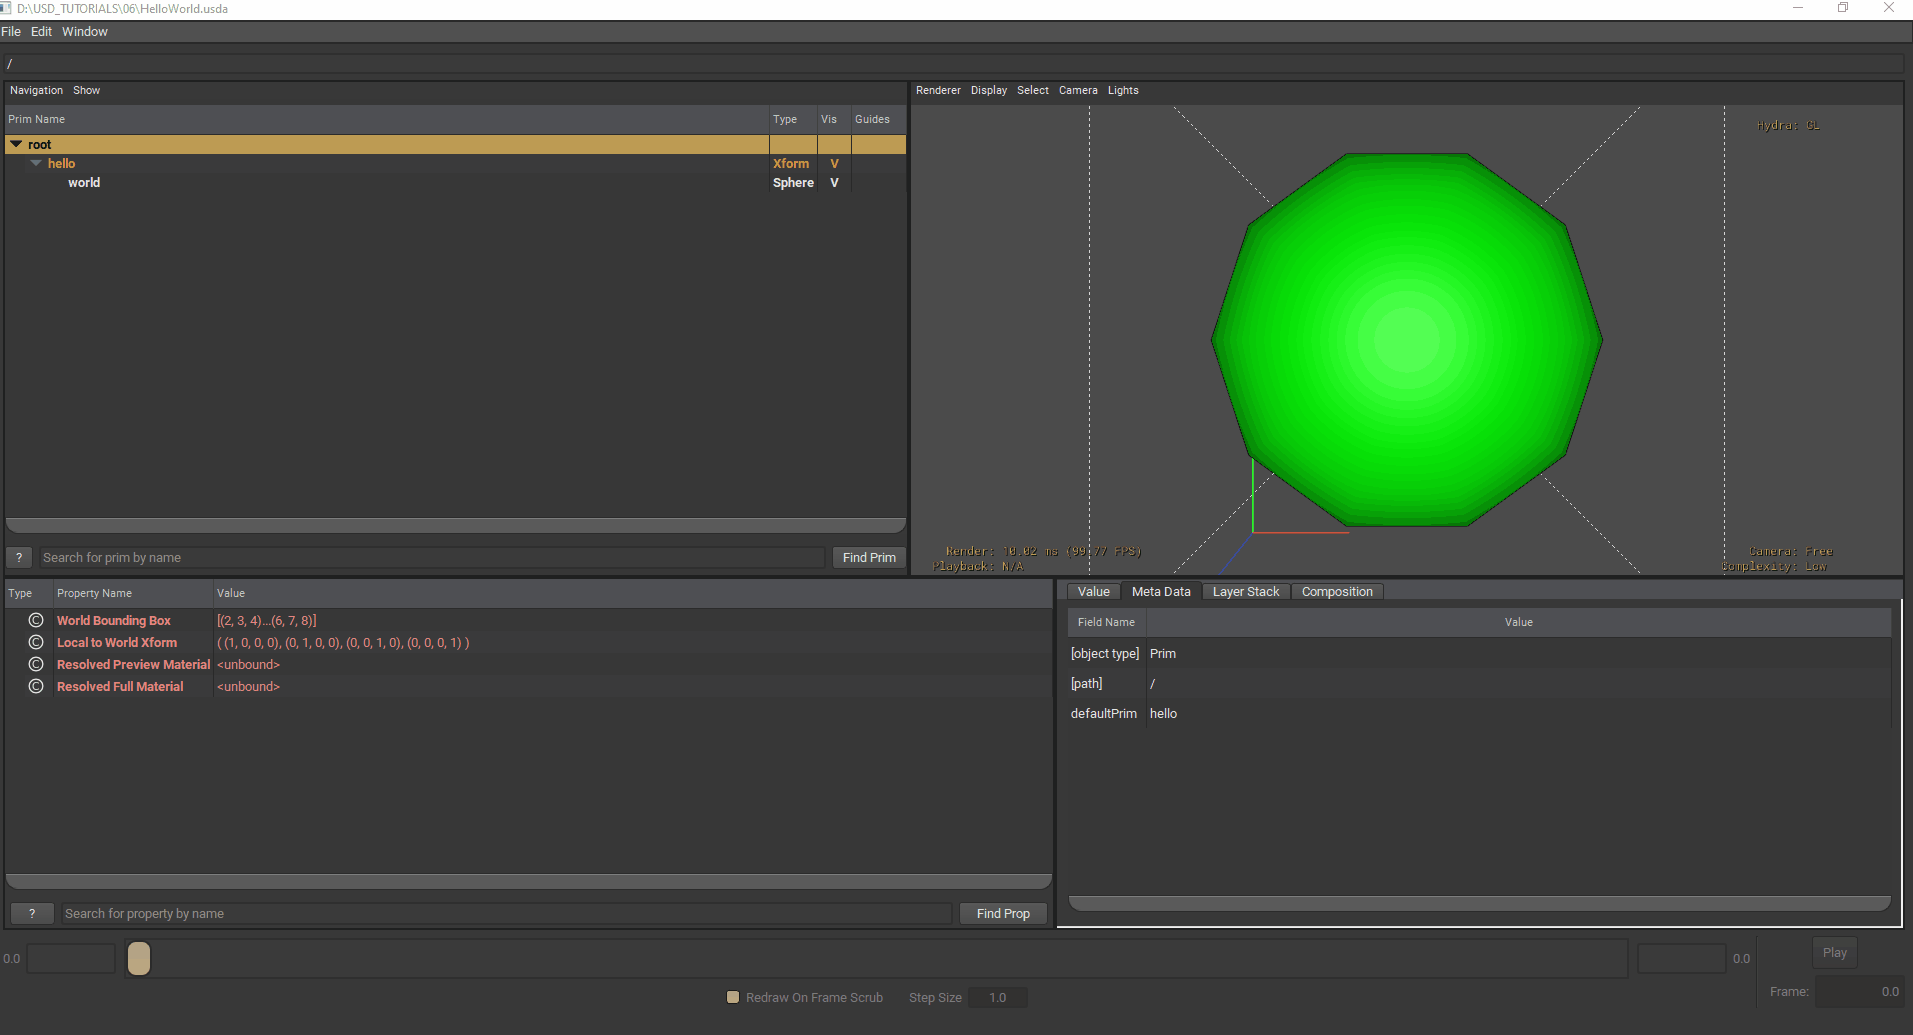
Task: Click the search for prim by name field
Action: click(430, 557)
